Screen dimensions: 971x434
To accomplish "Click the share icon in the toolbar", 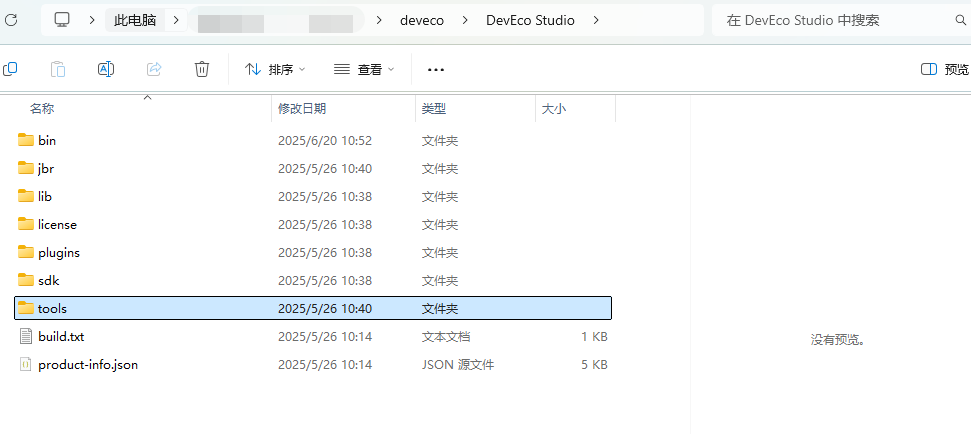I will pos(154,69).
